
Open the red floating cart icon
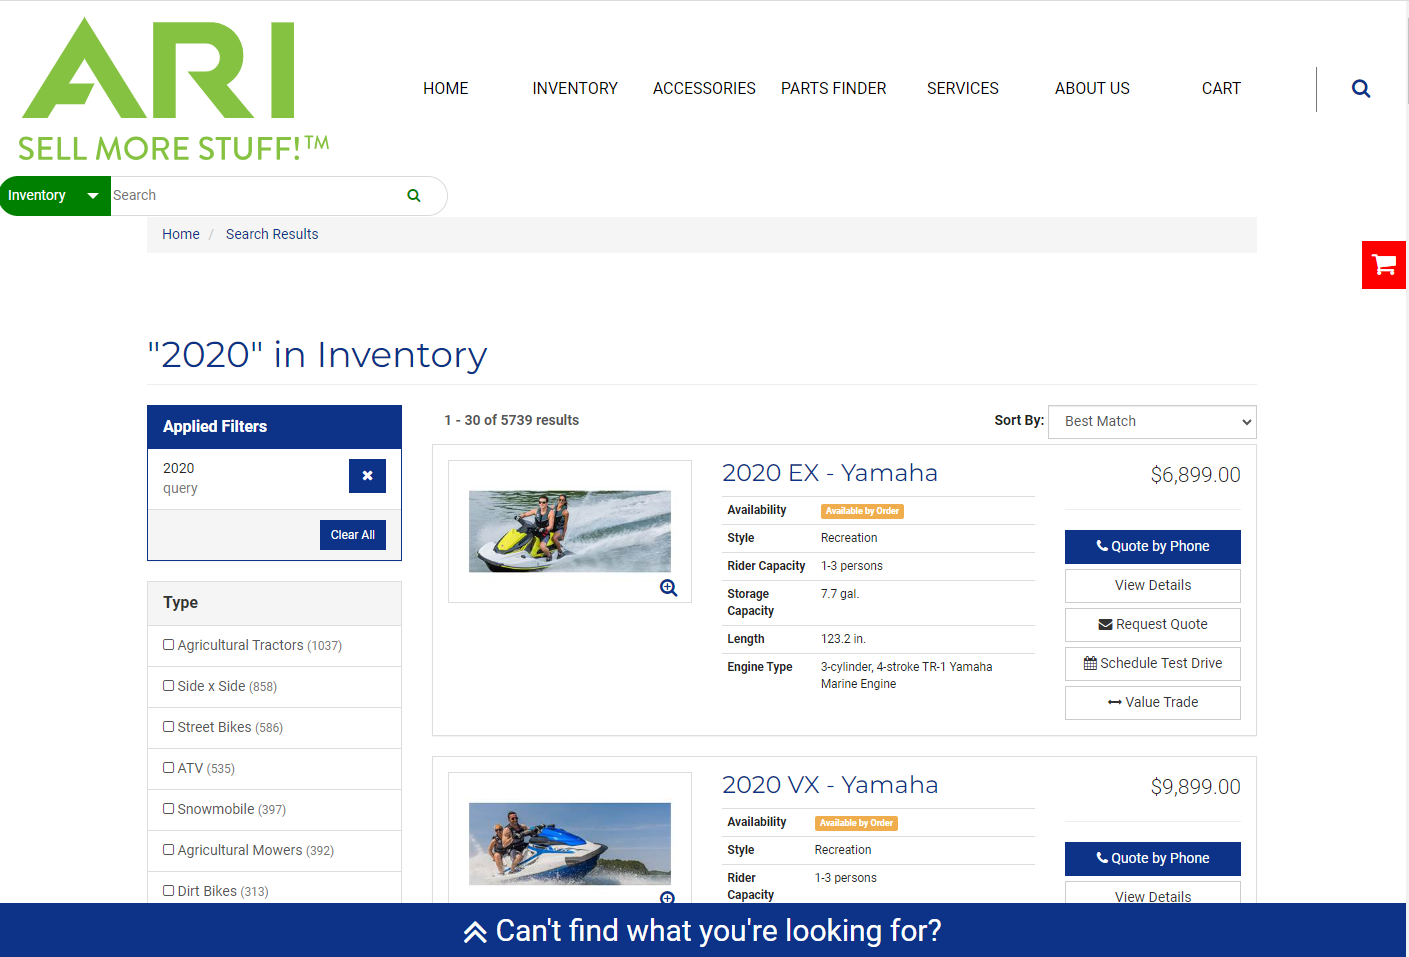click(1384, 265)
